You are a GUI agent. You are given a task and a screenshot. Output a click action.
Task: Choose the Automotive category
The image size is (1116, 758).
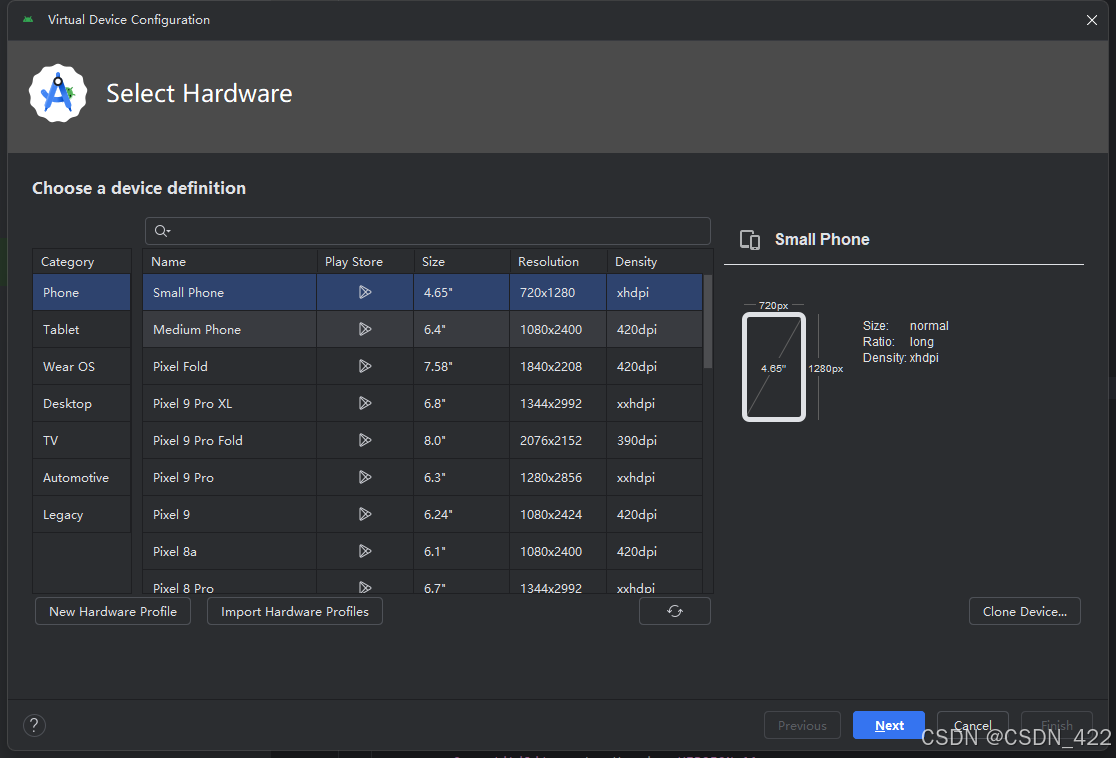pyautogui.click(x=76, y=478)
